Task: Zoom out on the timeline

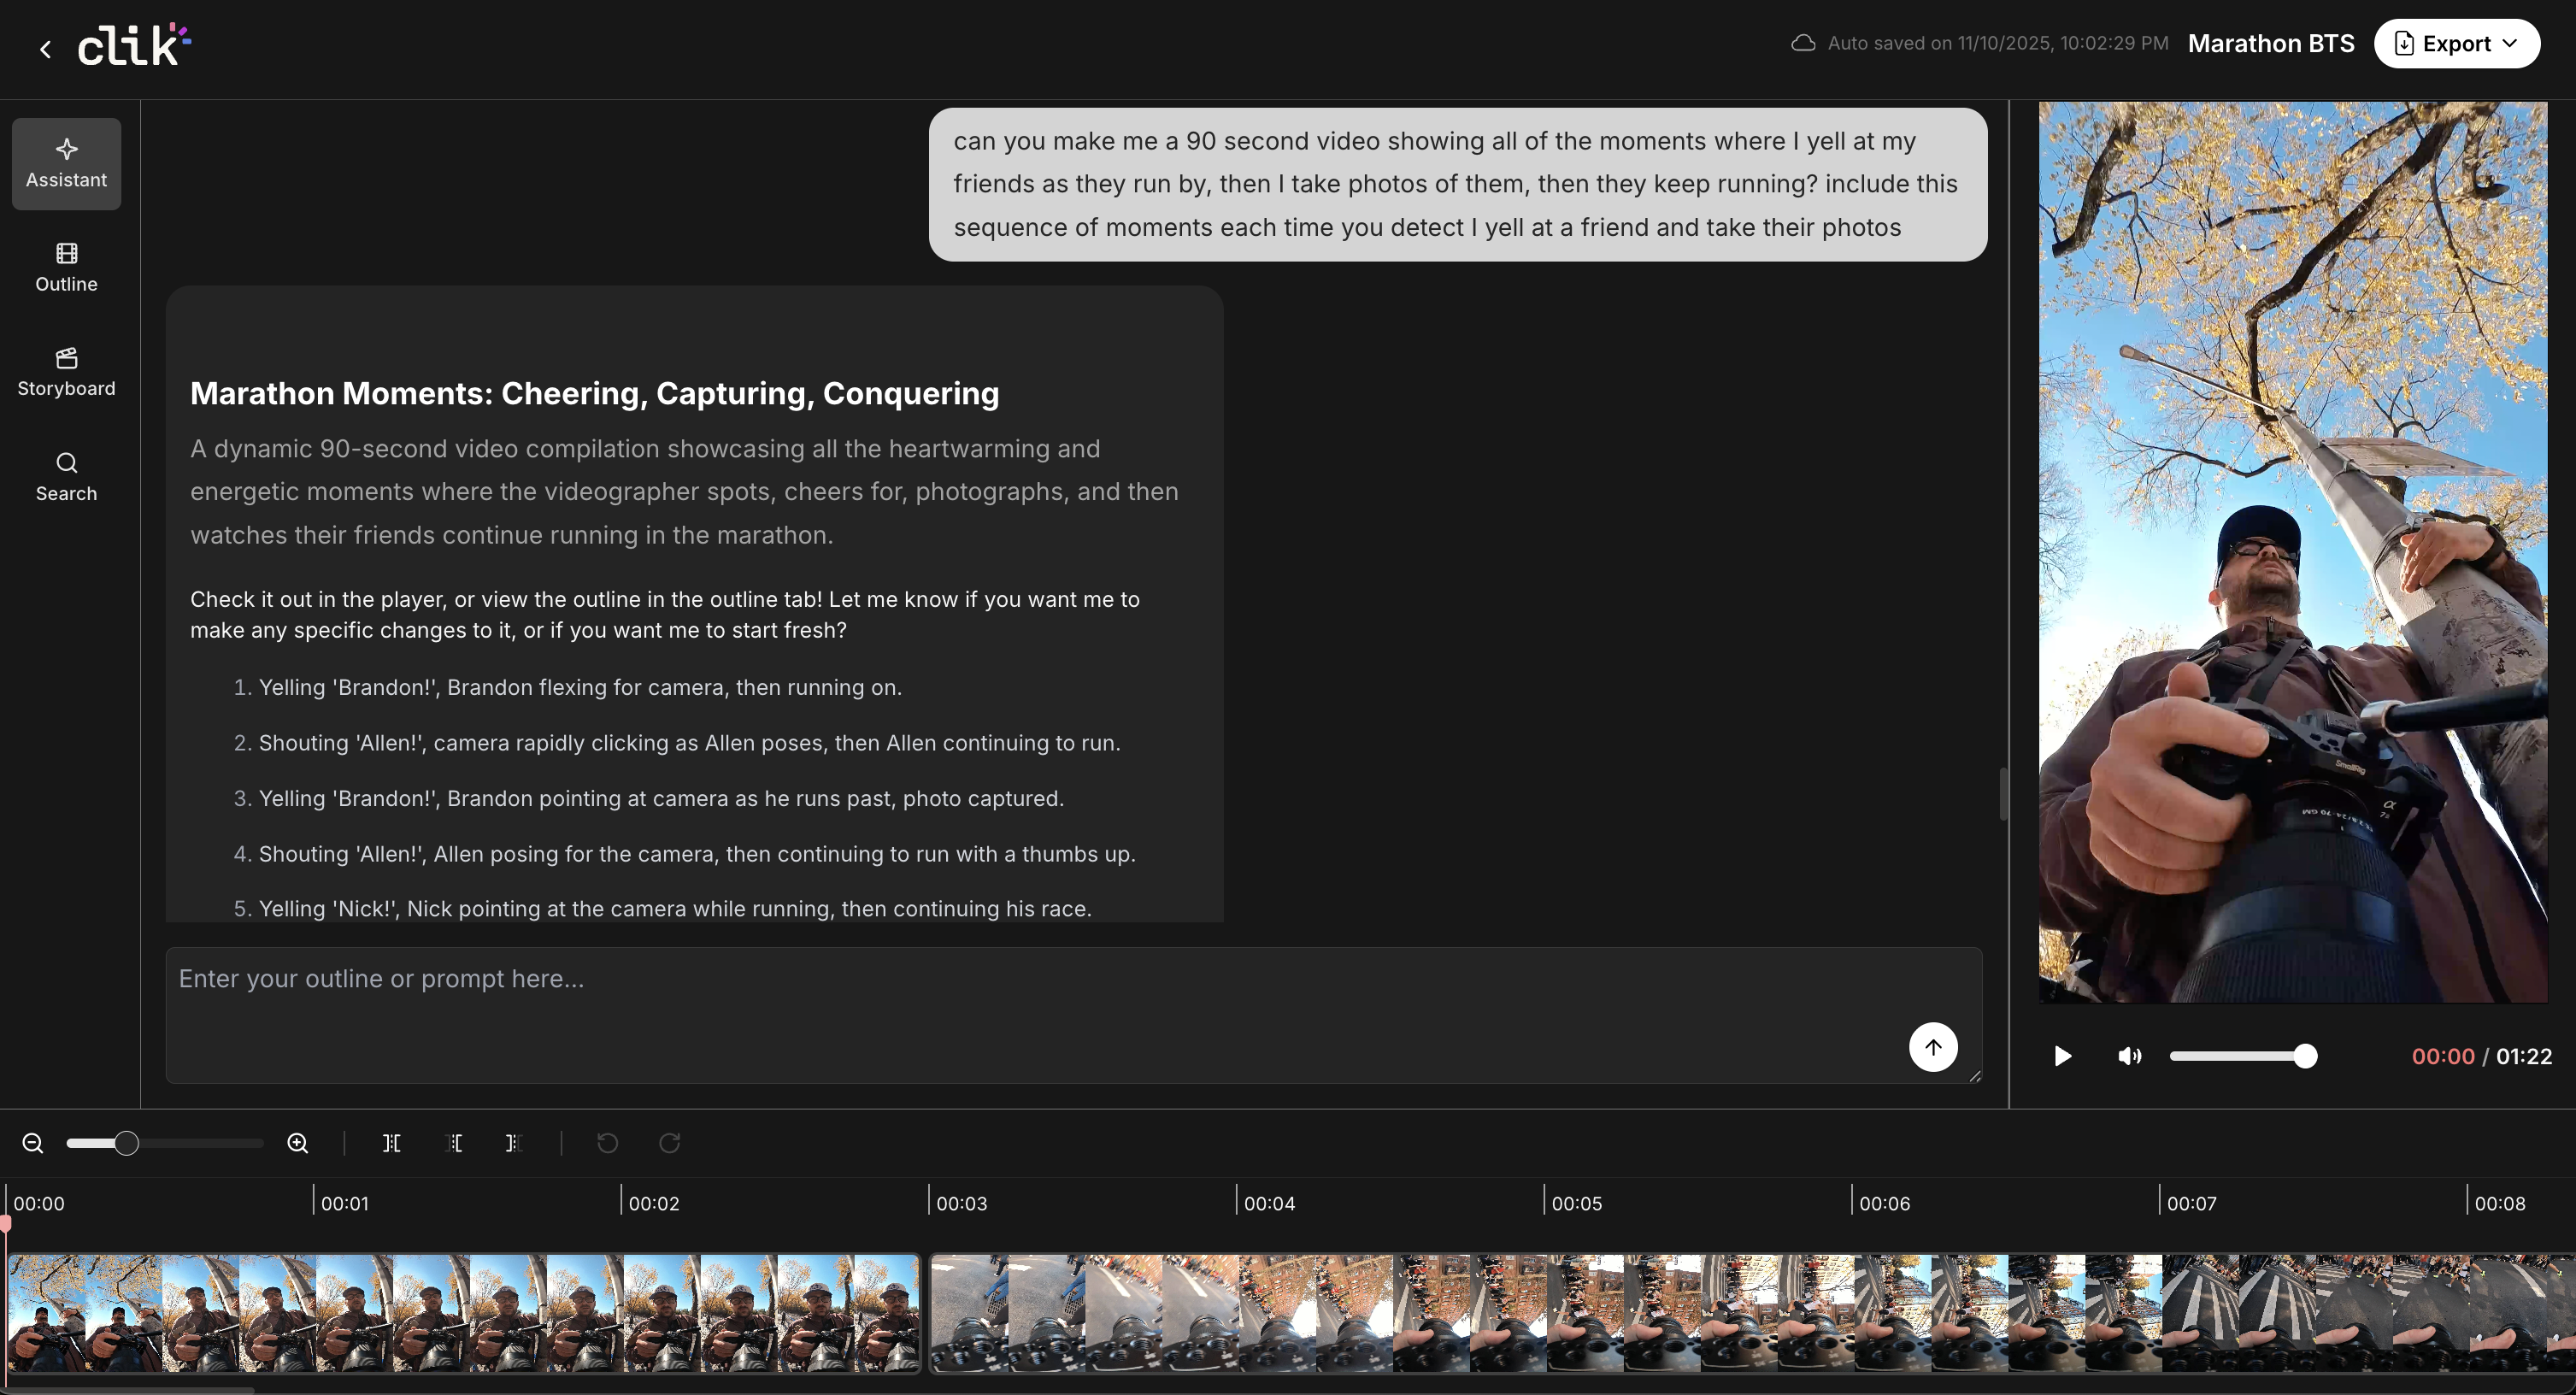Action: [x=32, y=1143]
